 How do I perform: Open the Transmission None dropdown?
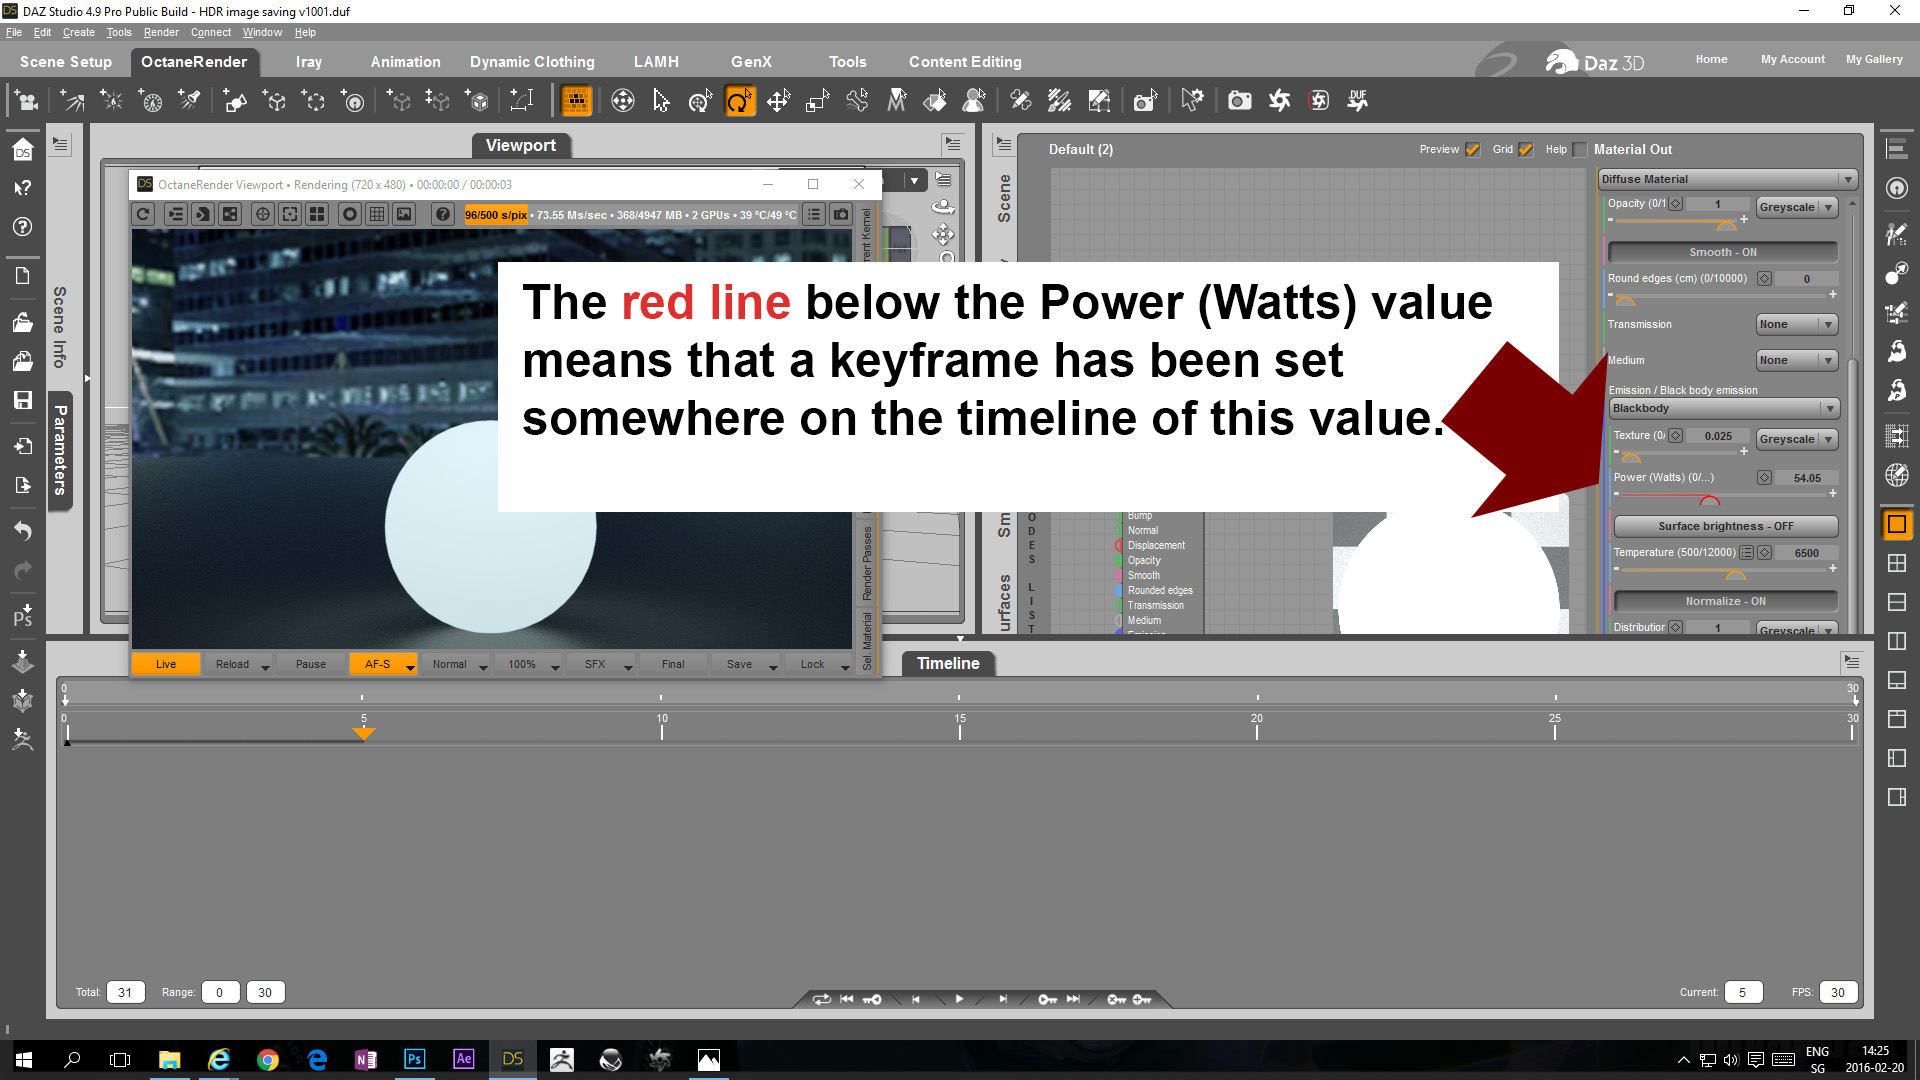pos(1796,324)
